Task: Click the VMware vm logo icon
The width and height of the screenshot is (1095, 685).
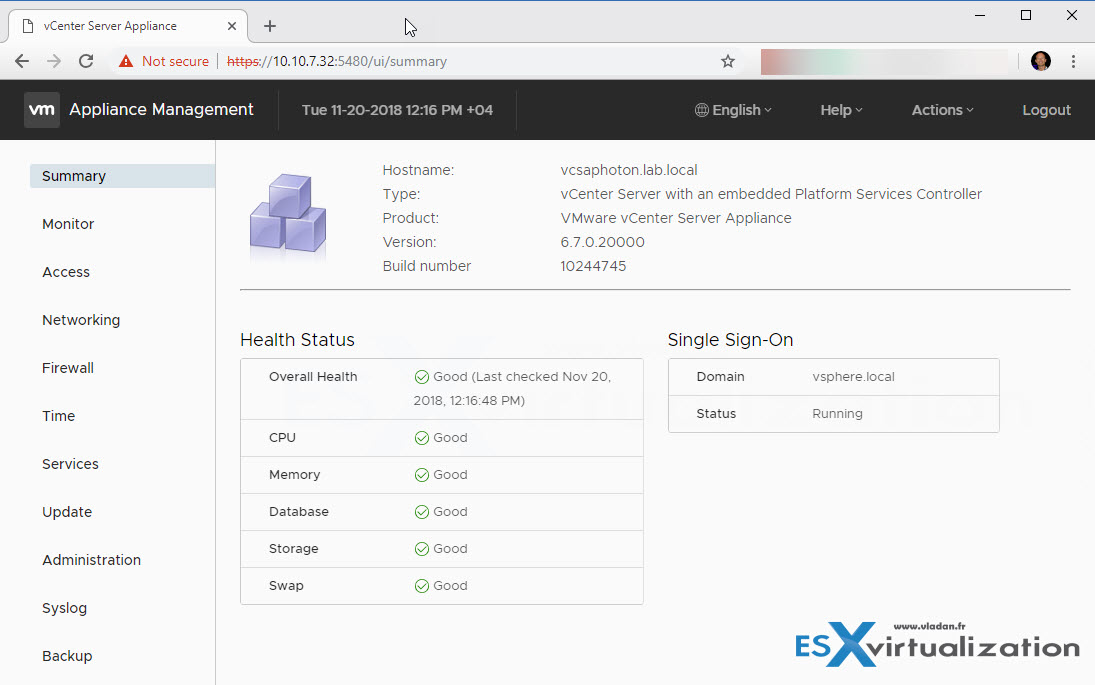Action: point(42,110)
